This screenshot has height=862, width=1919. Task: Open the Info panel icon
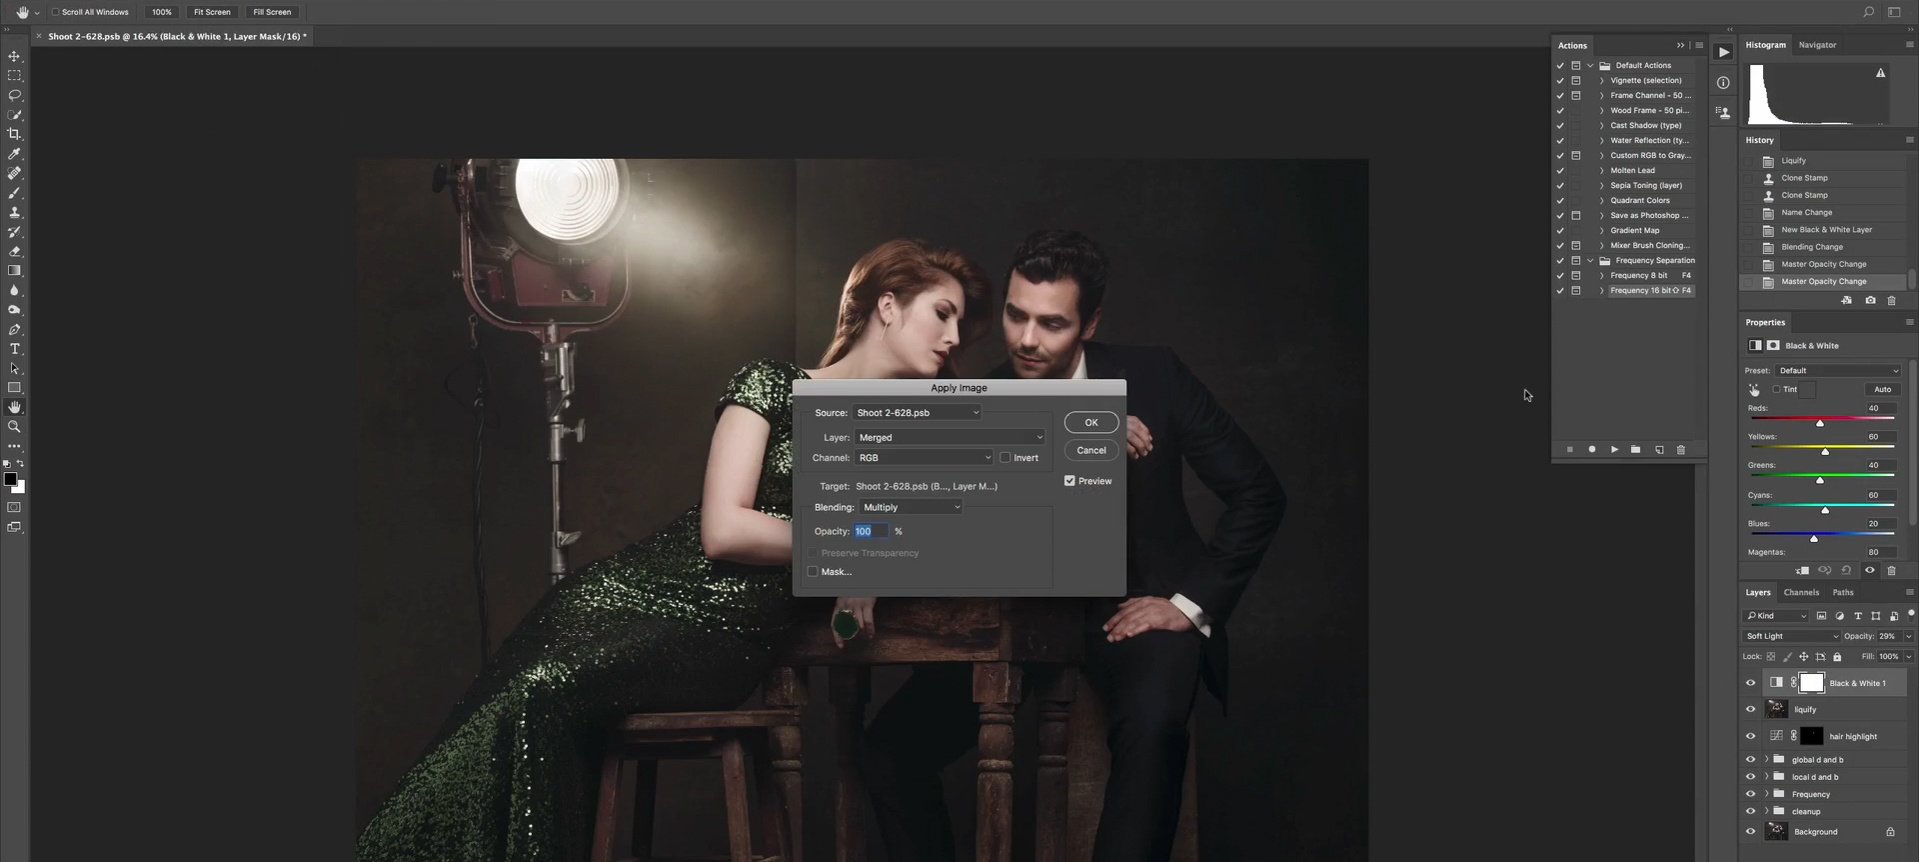tap(1723, 83)
